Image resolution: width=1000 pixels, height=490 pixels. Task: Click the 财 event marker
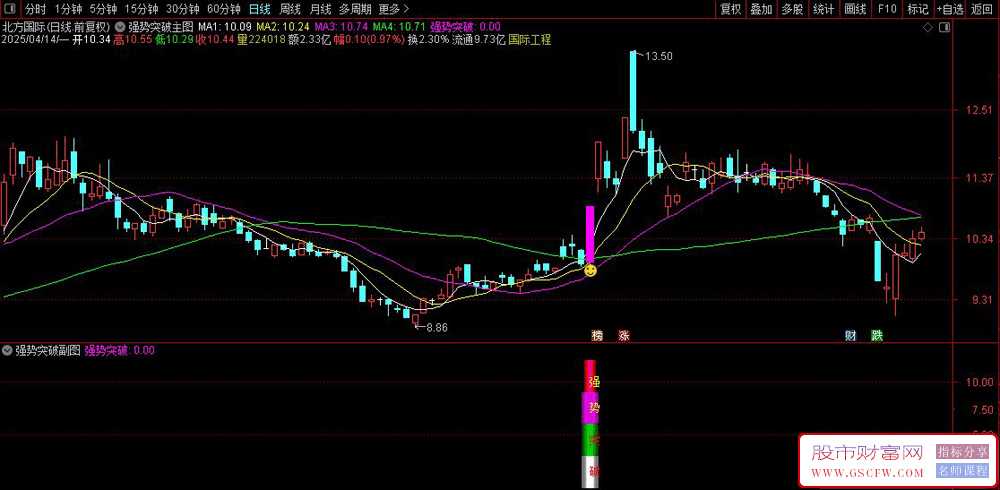point(851,335)
